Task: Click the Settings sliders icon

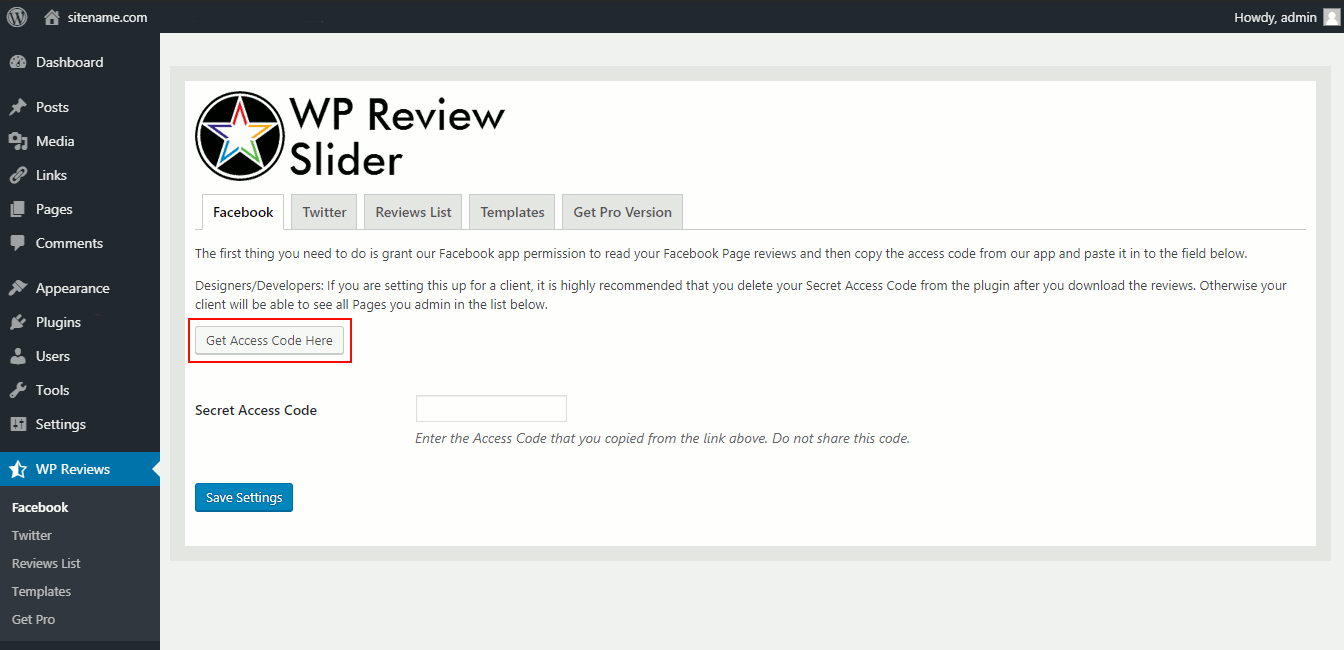Action: (x=18, y=424)
